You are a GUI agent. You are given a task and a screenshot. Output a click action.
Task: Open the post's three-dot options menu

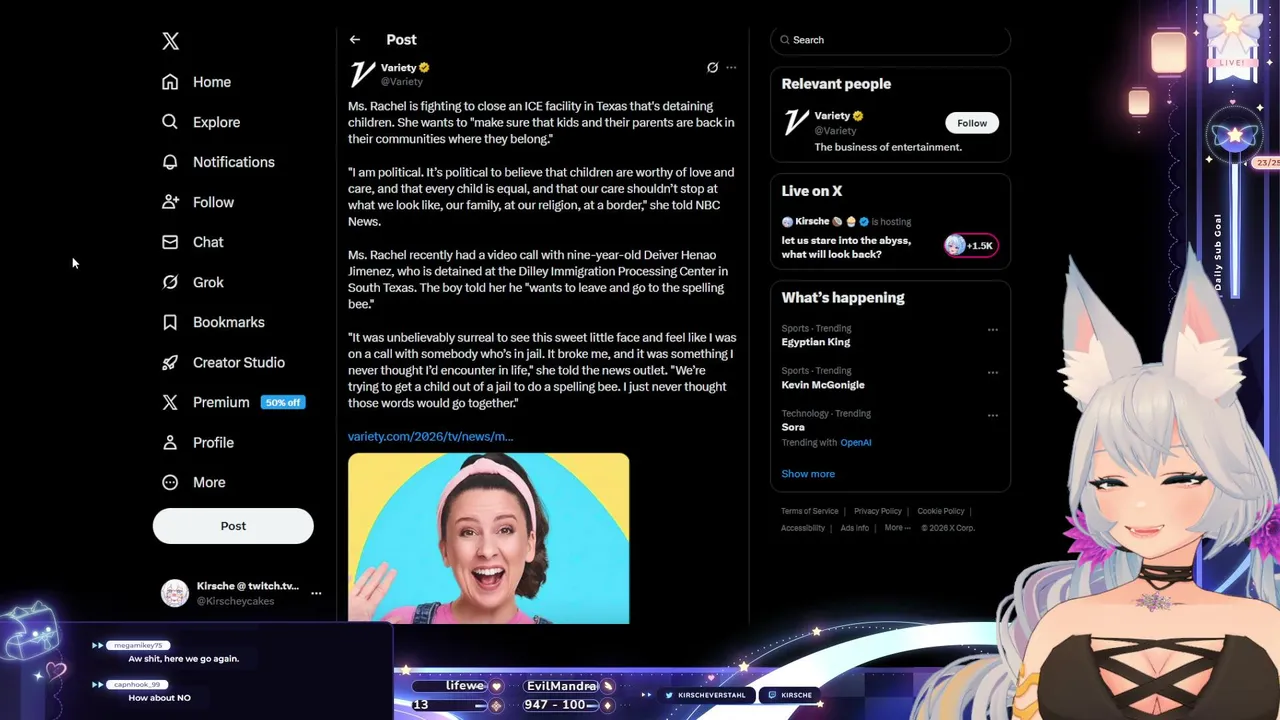point(731,68)
